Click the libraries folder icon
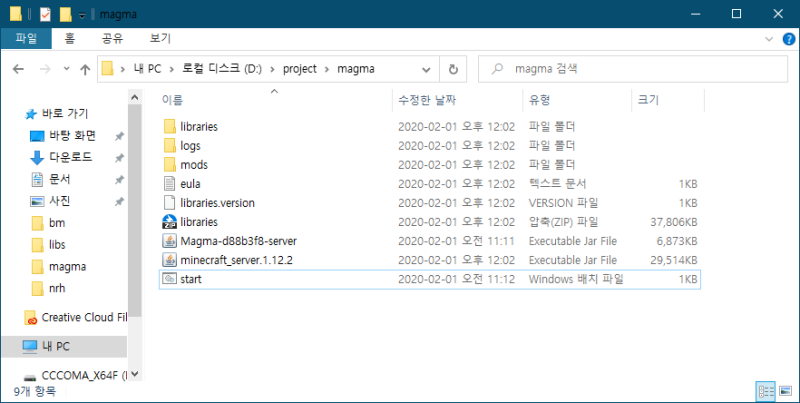 tap(170, 127)
